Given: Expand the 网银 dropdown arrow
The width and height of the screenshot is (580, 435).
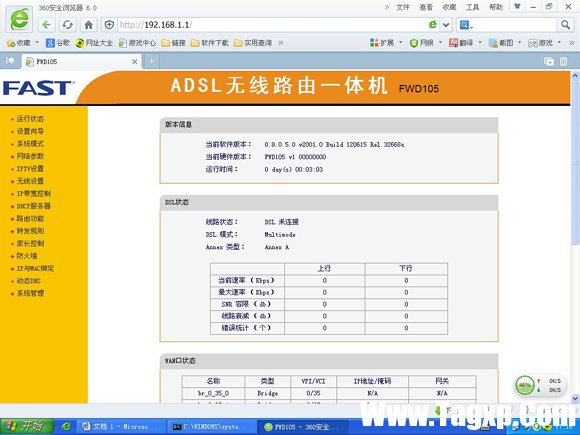Looking at the screenshot, I should tap(441, 43).
